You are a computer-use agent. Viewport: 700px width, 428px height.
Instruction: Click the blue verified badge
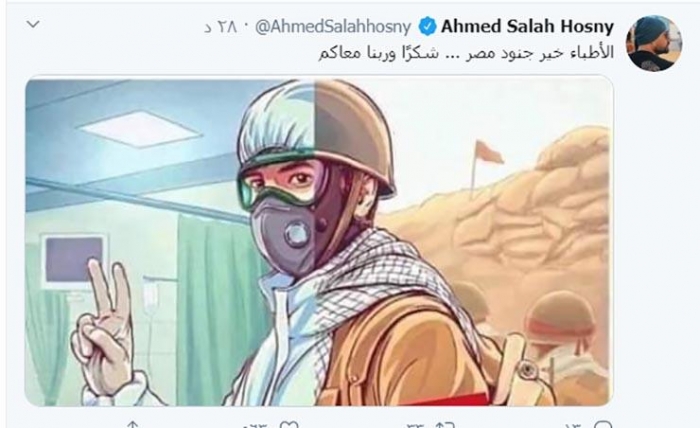(427, 27)
